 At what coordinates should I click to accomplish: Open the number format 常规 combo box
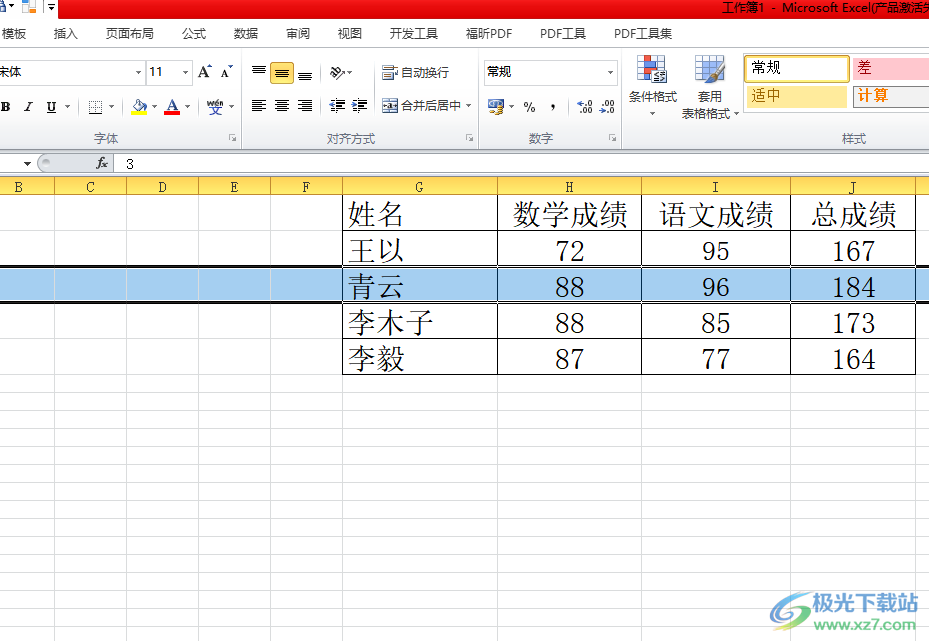(x=550, y=72)
